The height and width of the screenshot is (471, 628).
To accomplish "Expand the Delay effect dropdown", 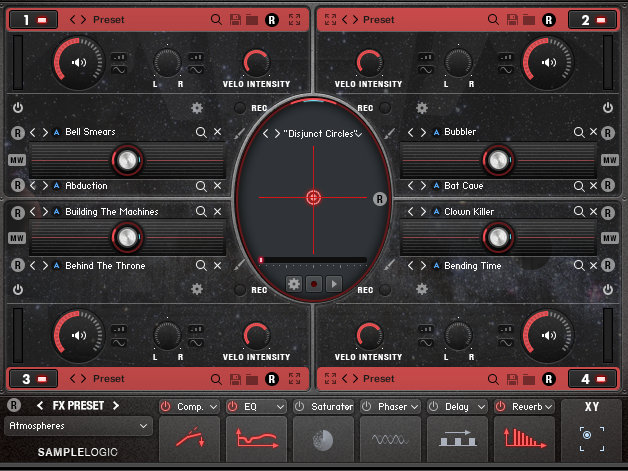I will [x=481, y=407].
